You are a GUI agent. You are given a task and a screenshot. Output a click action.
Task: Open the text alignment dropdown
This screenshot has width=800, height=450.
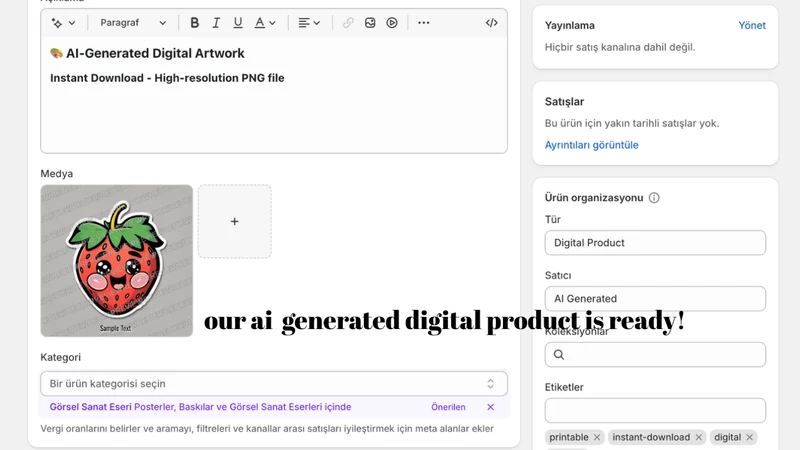point(309,23)
